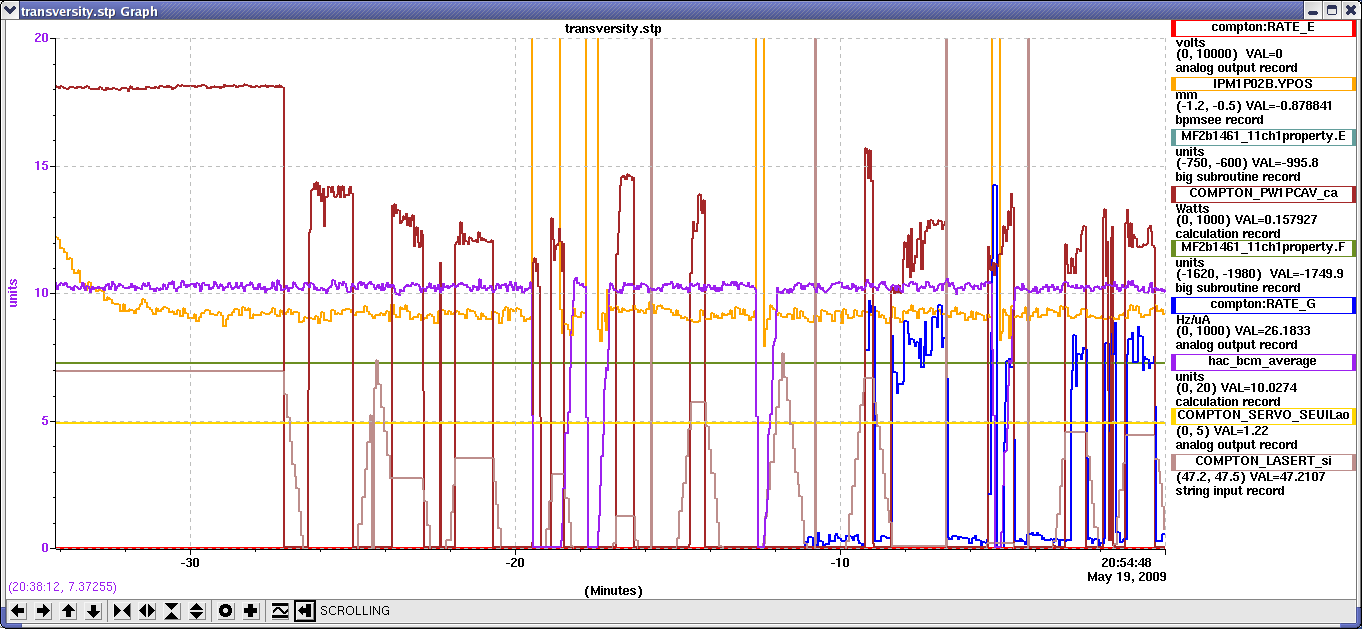Click the 'bpmsee record' description text

pyautogui.click(x=1219, y=120)
